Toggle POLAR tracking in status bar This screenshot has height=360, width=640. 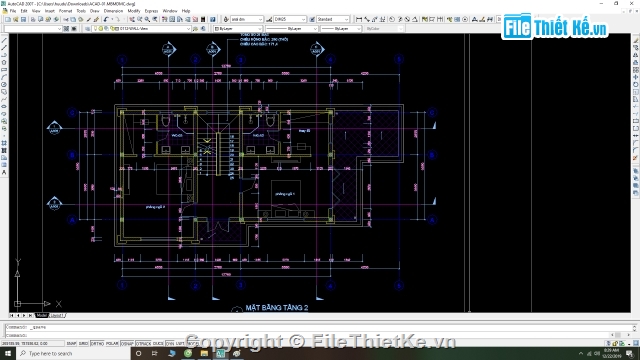[x=112, y=344]
